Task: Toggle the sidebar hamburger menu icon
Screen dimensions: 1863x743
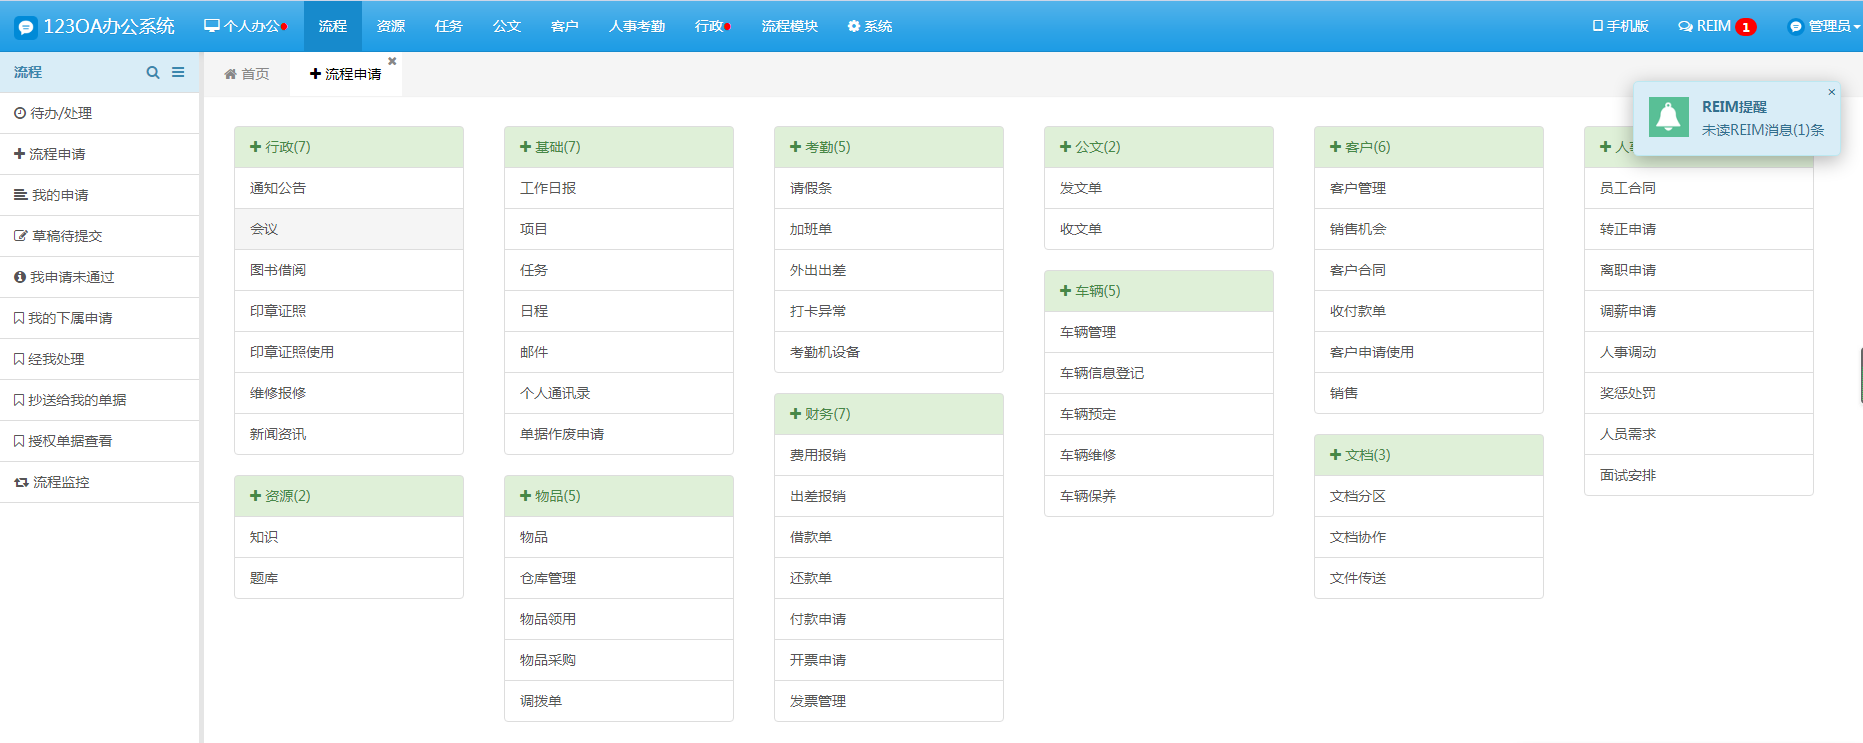Action: coord(178,72)
